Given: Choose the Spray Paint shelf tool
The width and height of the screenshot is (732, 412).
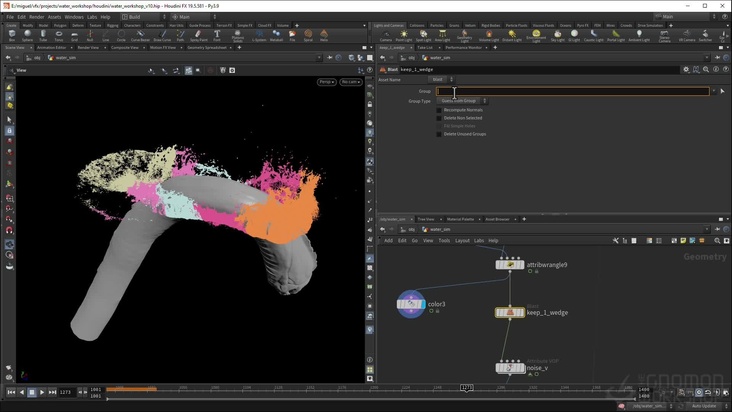Looking at the screenshot, I should (x=198, y=35).
